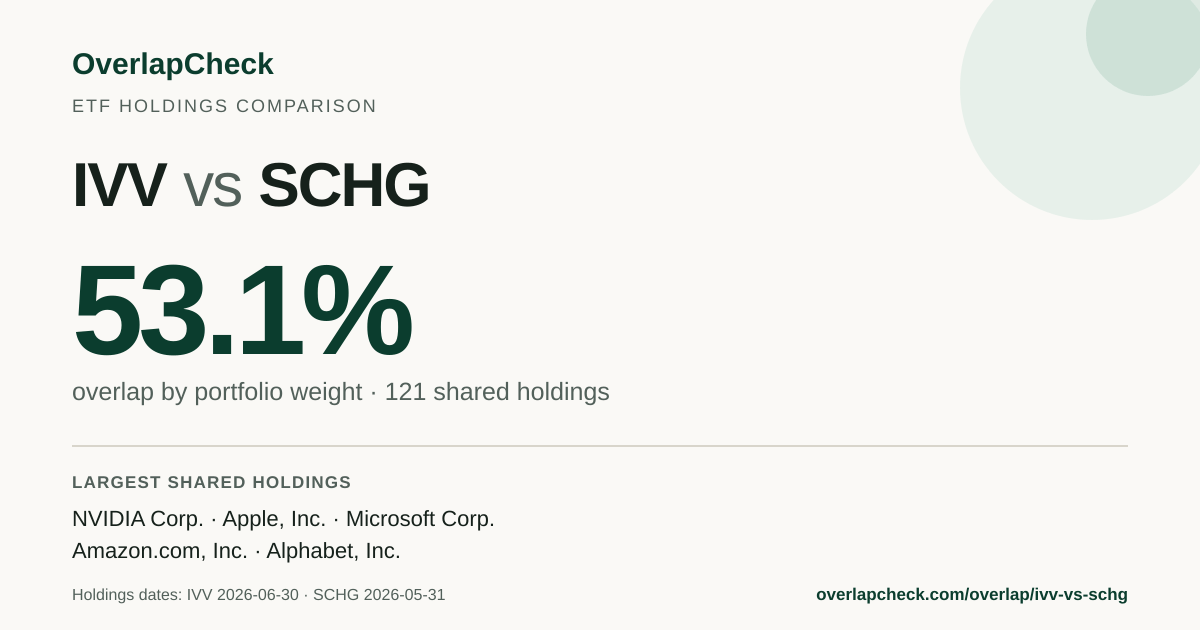Click the NVIDIA Corp. holding name

click(138, 519)
